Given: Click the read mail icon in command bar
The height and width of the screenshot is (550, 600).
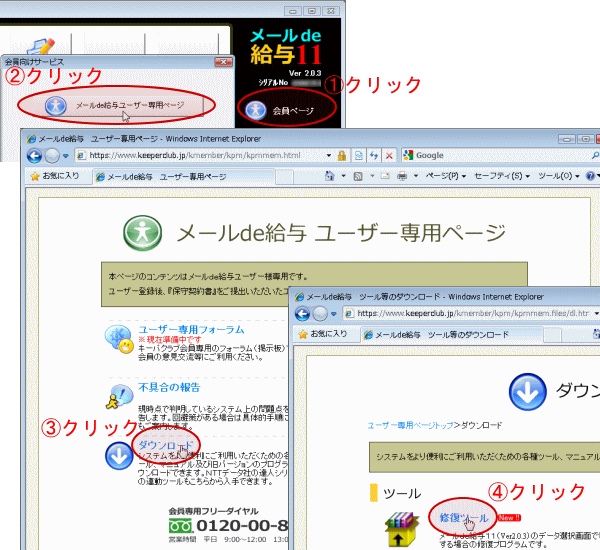Looking at the screenshot, I should tap(385, 176).
